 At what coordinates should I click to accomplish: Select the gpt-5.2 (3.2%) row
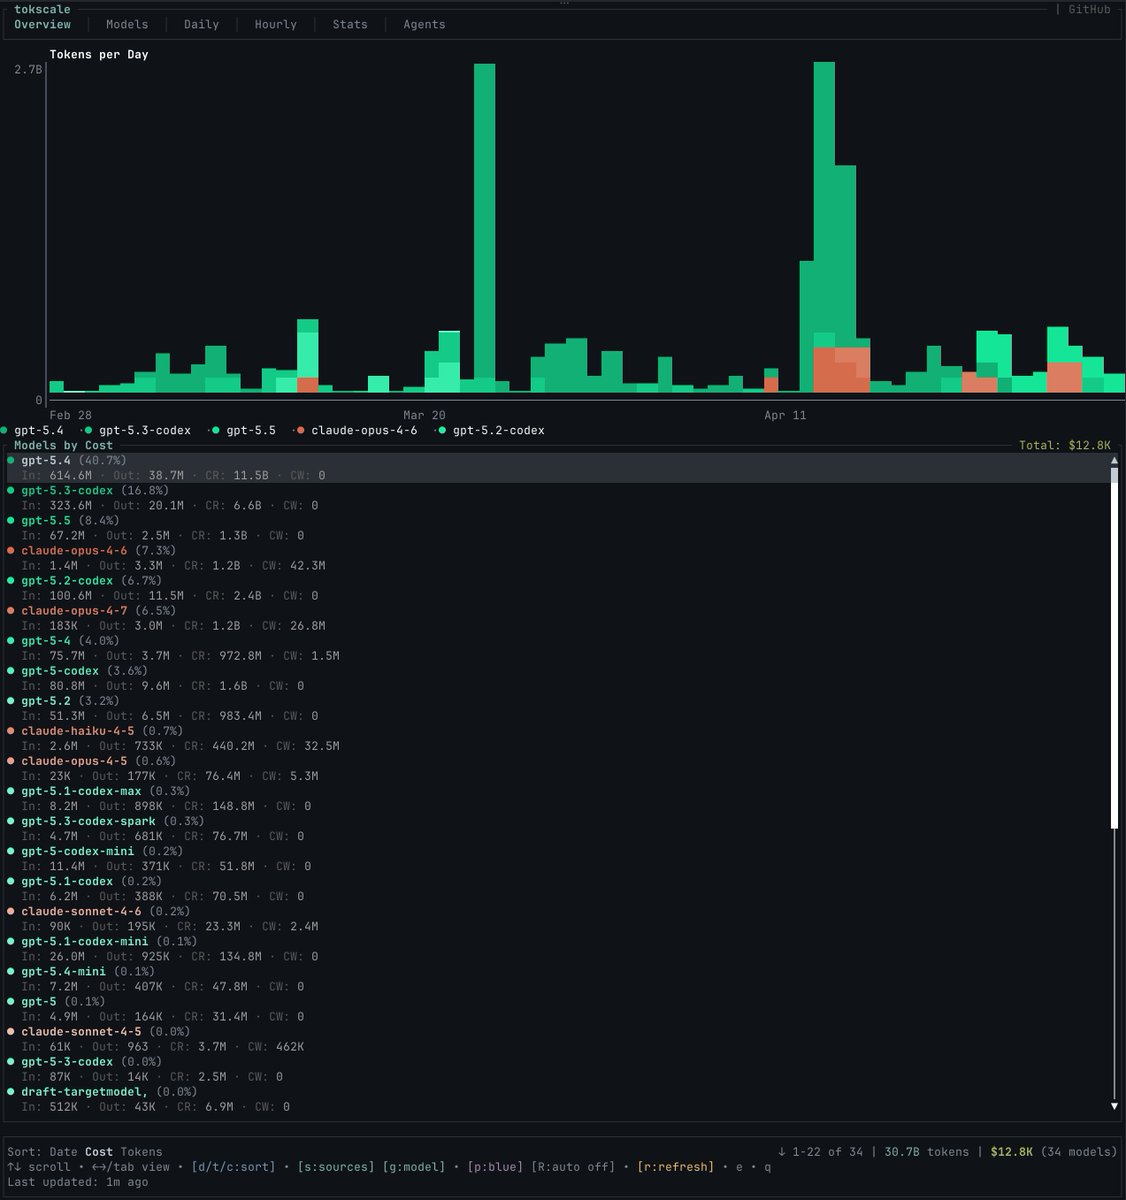coord(558,708)
